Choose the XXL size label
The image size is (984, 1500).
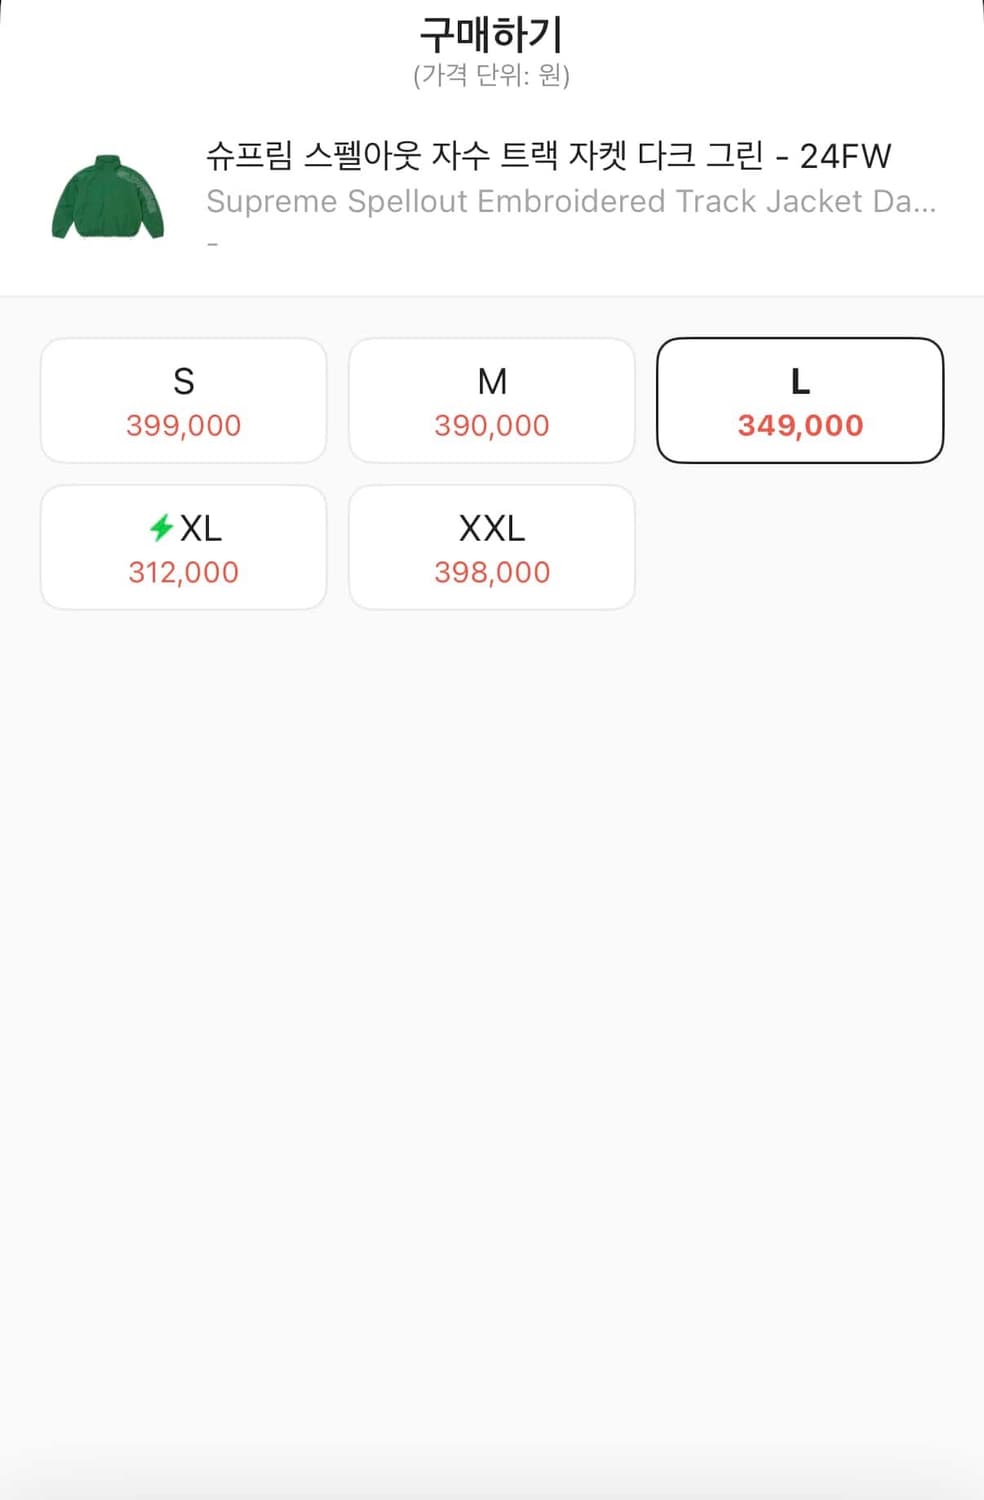pos(492,528)
